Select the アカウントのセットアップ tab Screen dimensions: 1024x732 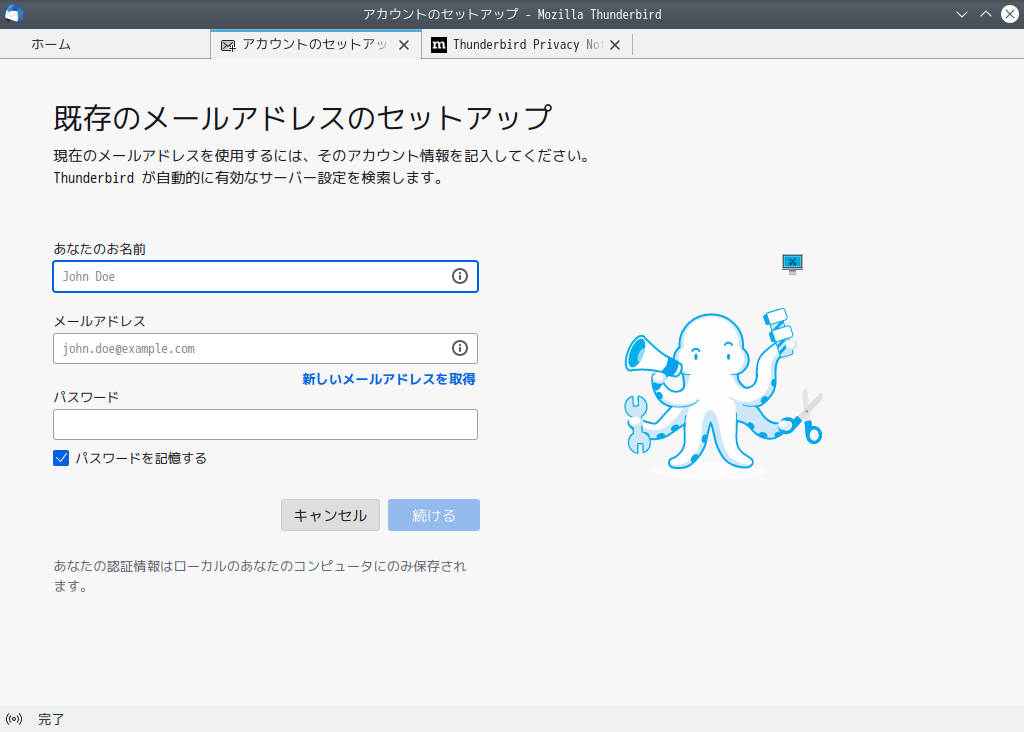[316, 44]
